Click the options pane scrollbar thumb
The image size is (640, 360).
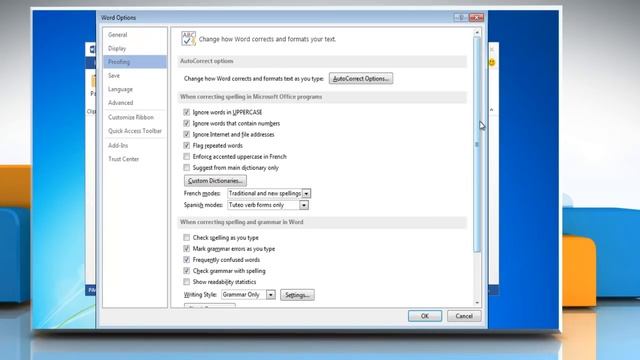click(x=477, y=144)
